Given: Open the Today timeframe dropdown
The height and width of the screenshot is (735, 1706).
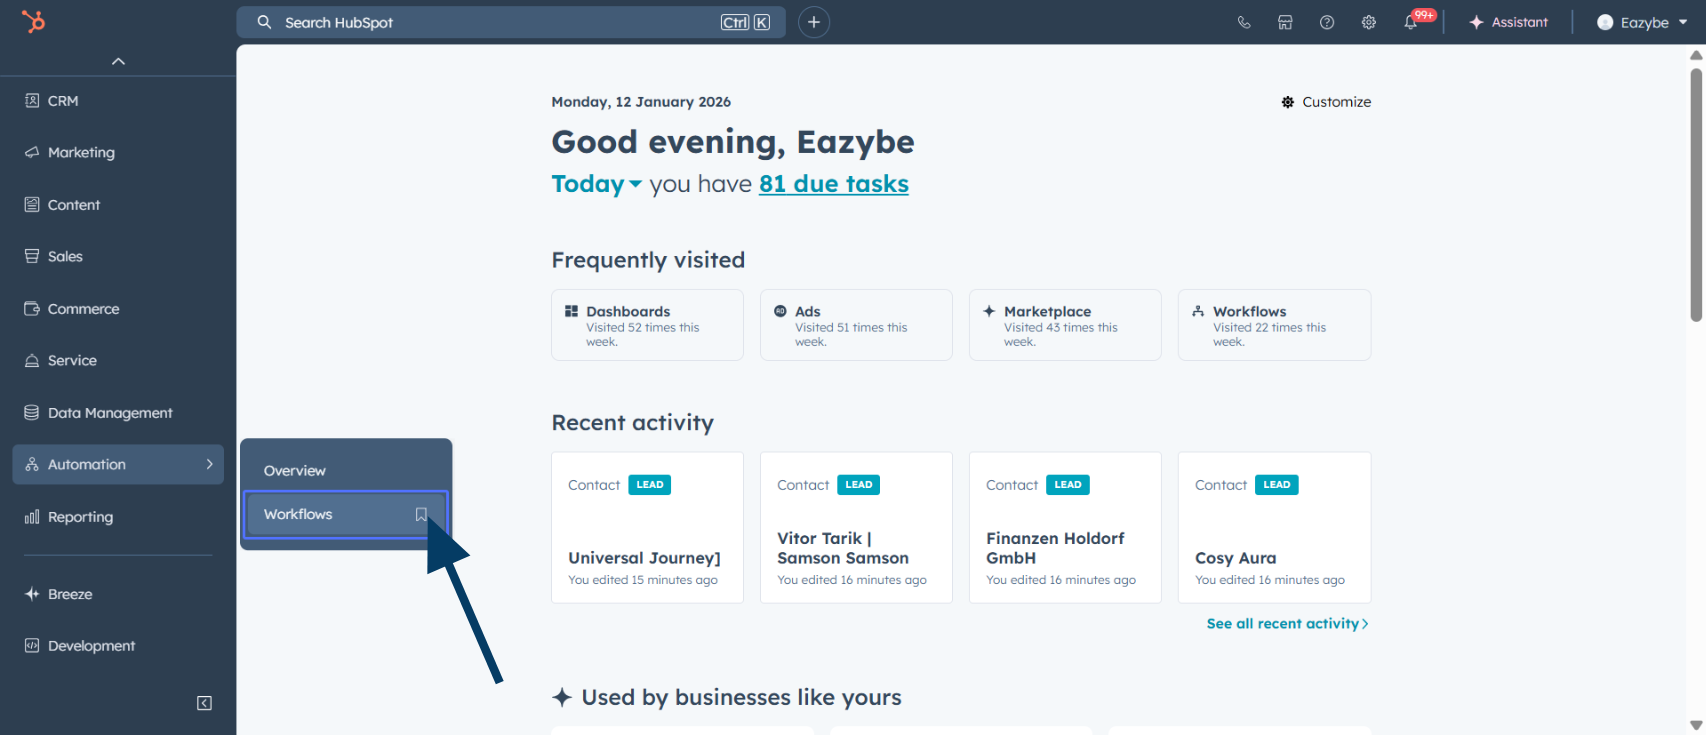Looking at the screenshot, I should [596, 184].
